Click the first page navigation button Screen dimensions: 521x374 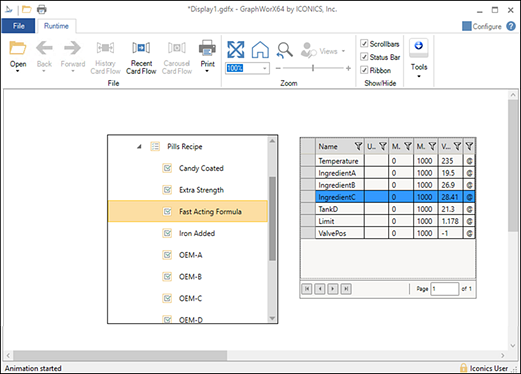[x=307, y=289]
